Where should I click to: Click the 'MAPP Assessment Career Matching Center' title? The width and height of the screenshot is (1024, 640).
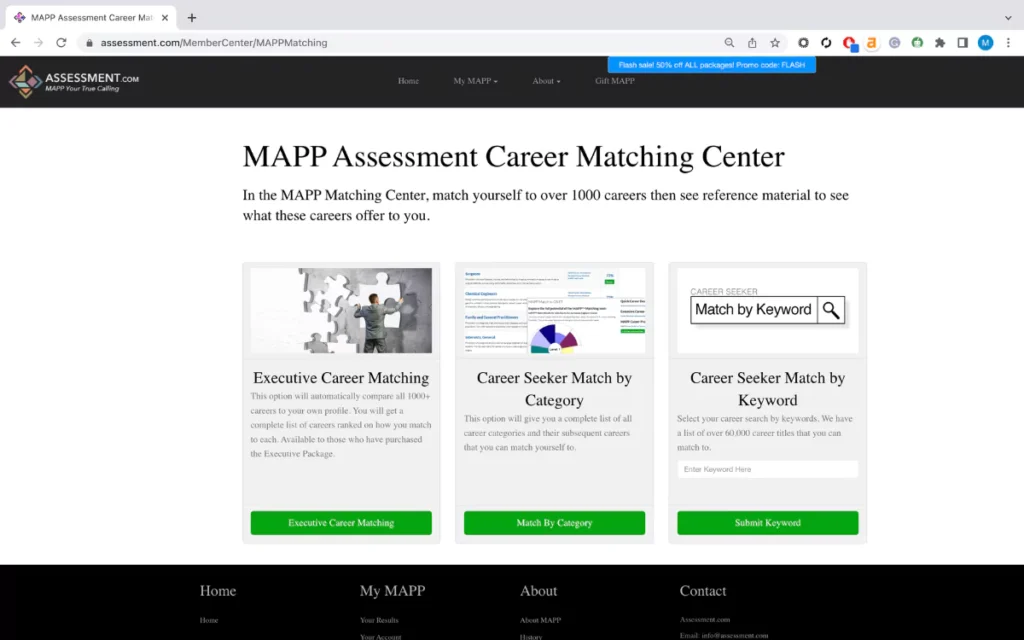(513, 157)
